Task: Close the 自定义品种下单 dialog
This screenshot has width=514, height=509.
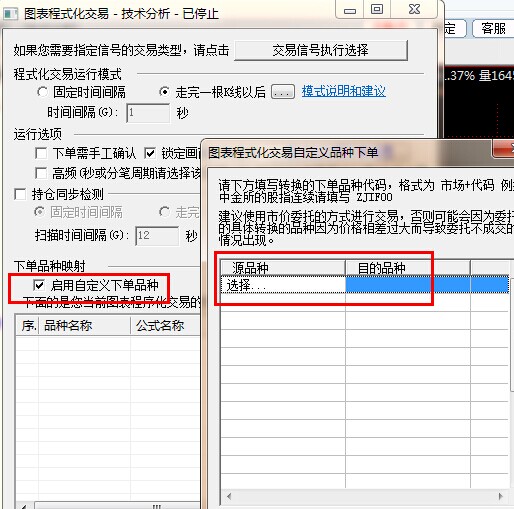Action: [x=504, y=148]
